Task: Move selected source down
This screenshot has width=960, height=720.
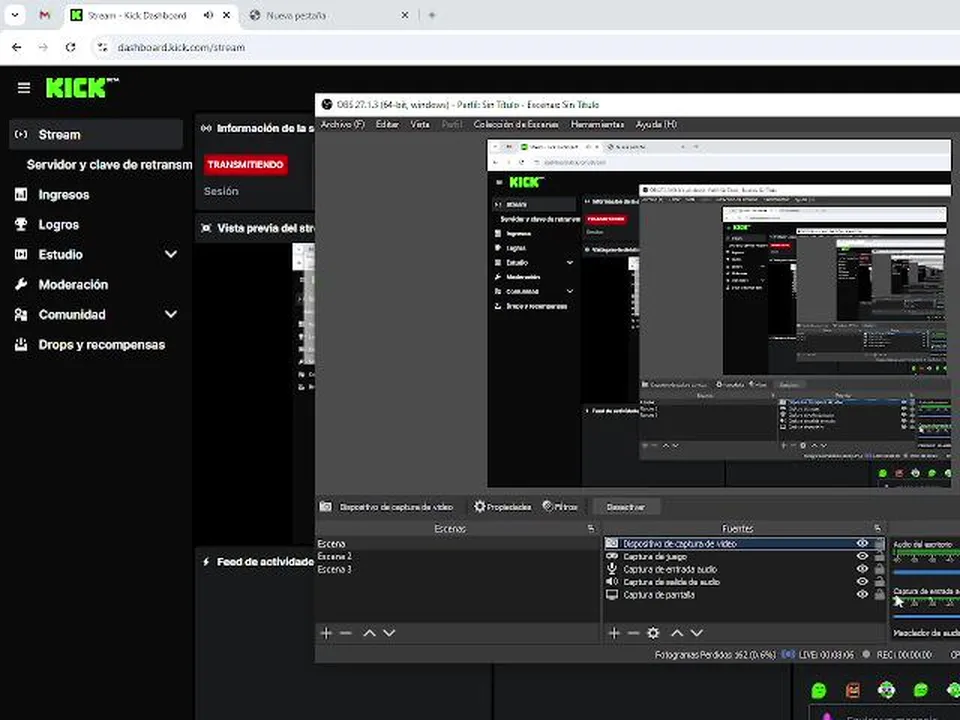Action: 697,633
